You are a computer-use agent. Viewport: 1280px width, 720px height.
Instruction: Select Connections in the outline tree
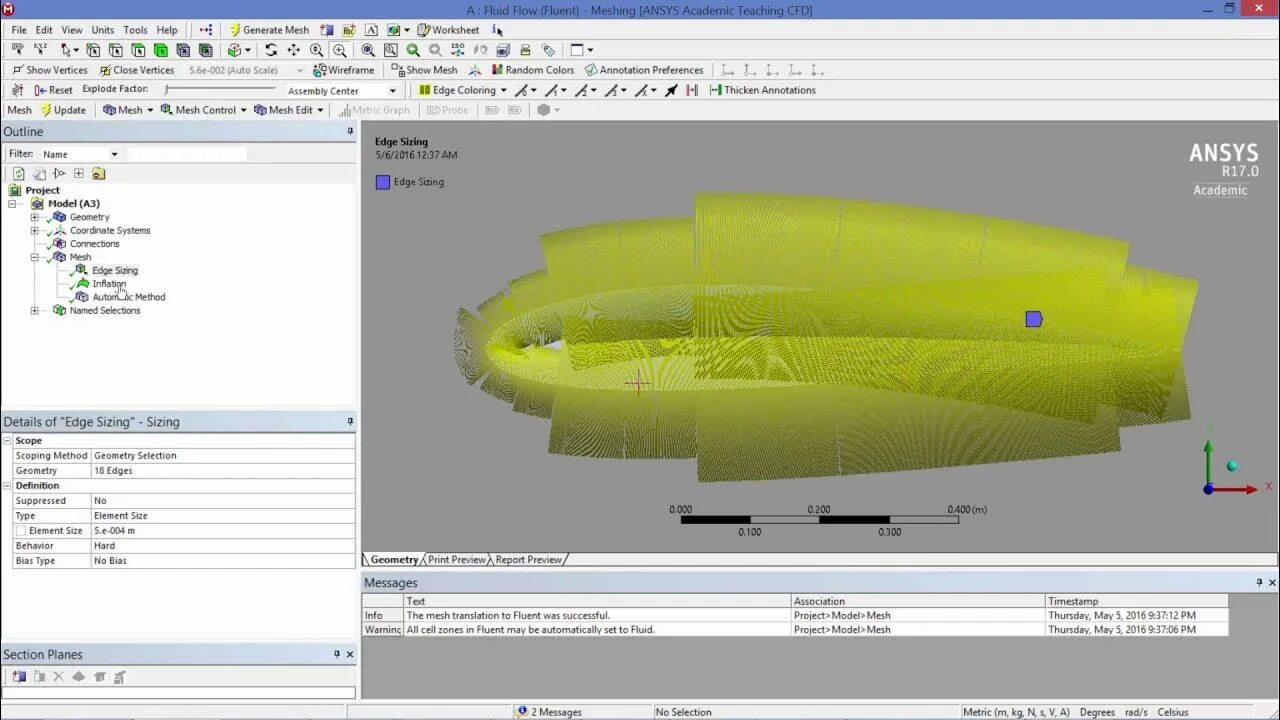point(94,244)
